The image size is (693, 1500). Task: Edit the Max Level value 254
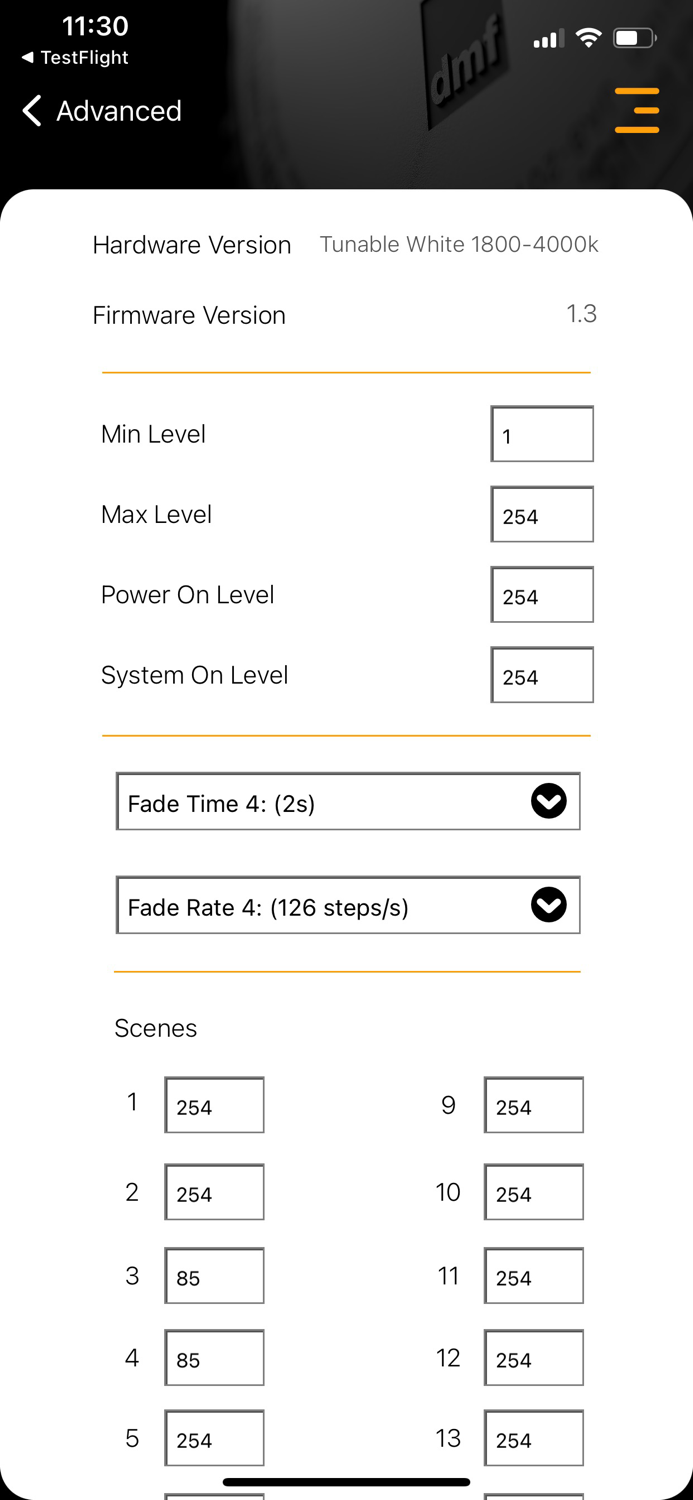(542, 514)
